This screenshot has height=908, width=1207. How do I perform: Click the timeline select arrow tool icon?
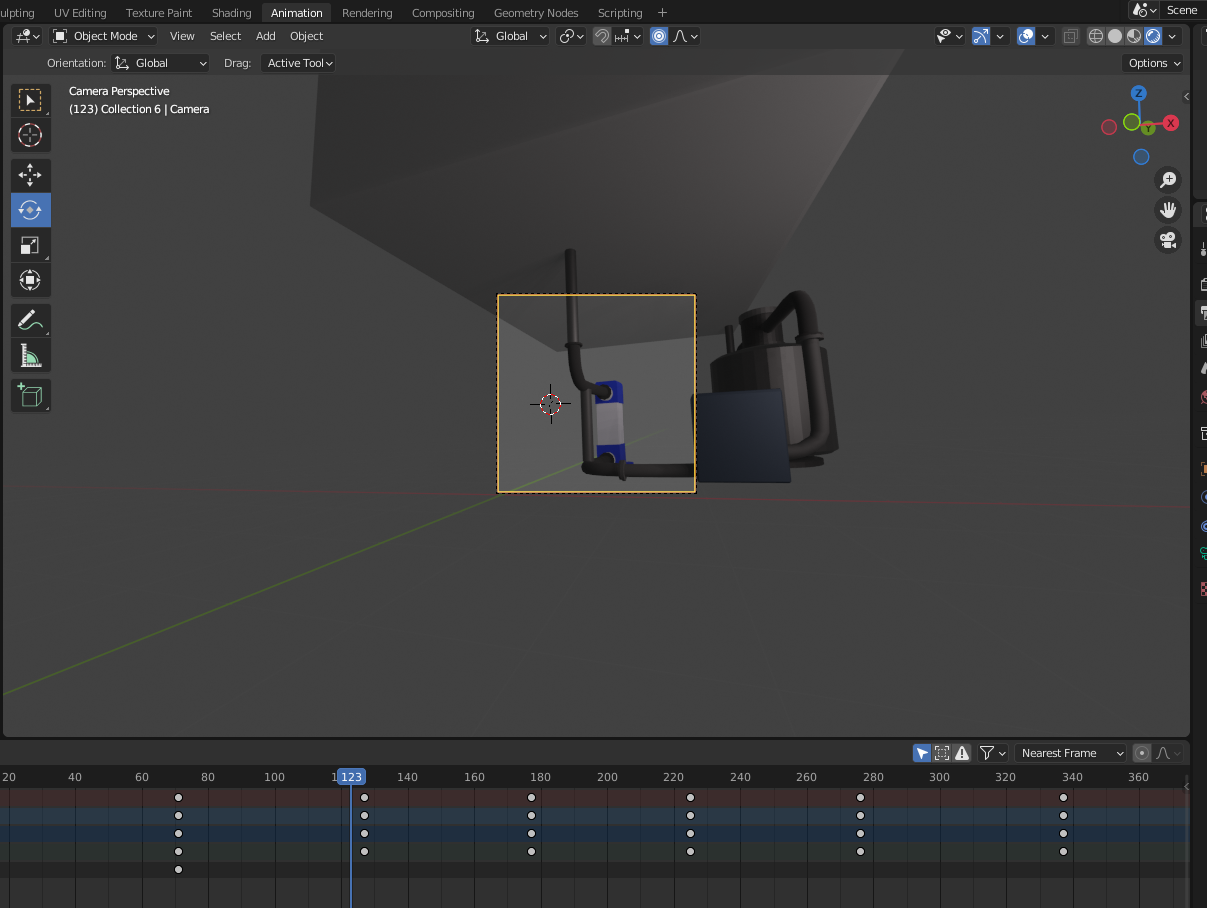pyautogui.click(x=922, y=753)
